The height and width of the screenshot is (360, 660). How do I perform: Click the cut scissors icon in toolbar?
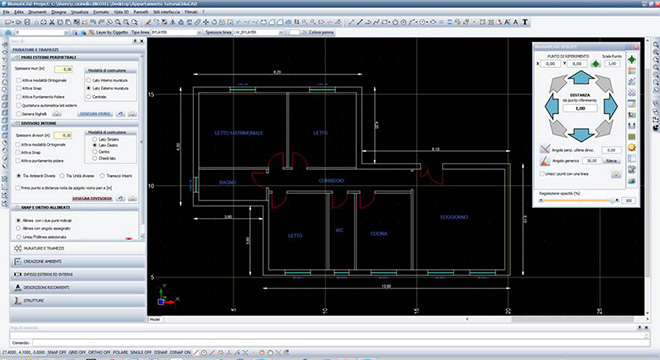pos(52,22)
